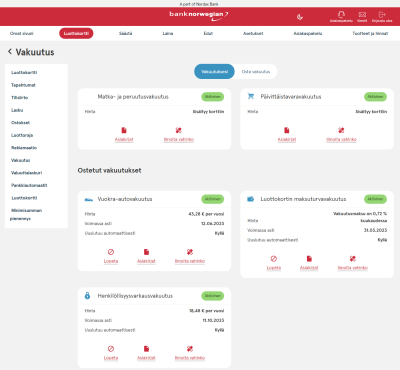Open Laina in navigation bar
Viewport: 400px width, 370px height.
click(168, 33)
